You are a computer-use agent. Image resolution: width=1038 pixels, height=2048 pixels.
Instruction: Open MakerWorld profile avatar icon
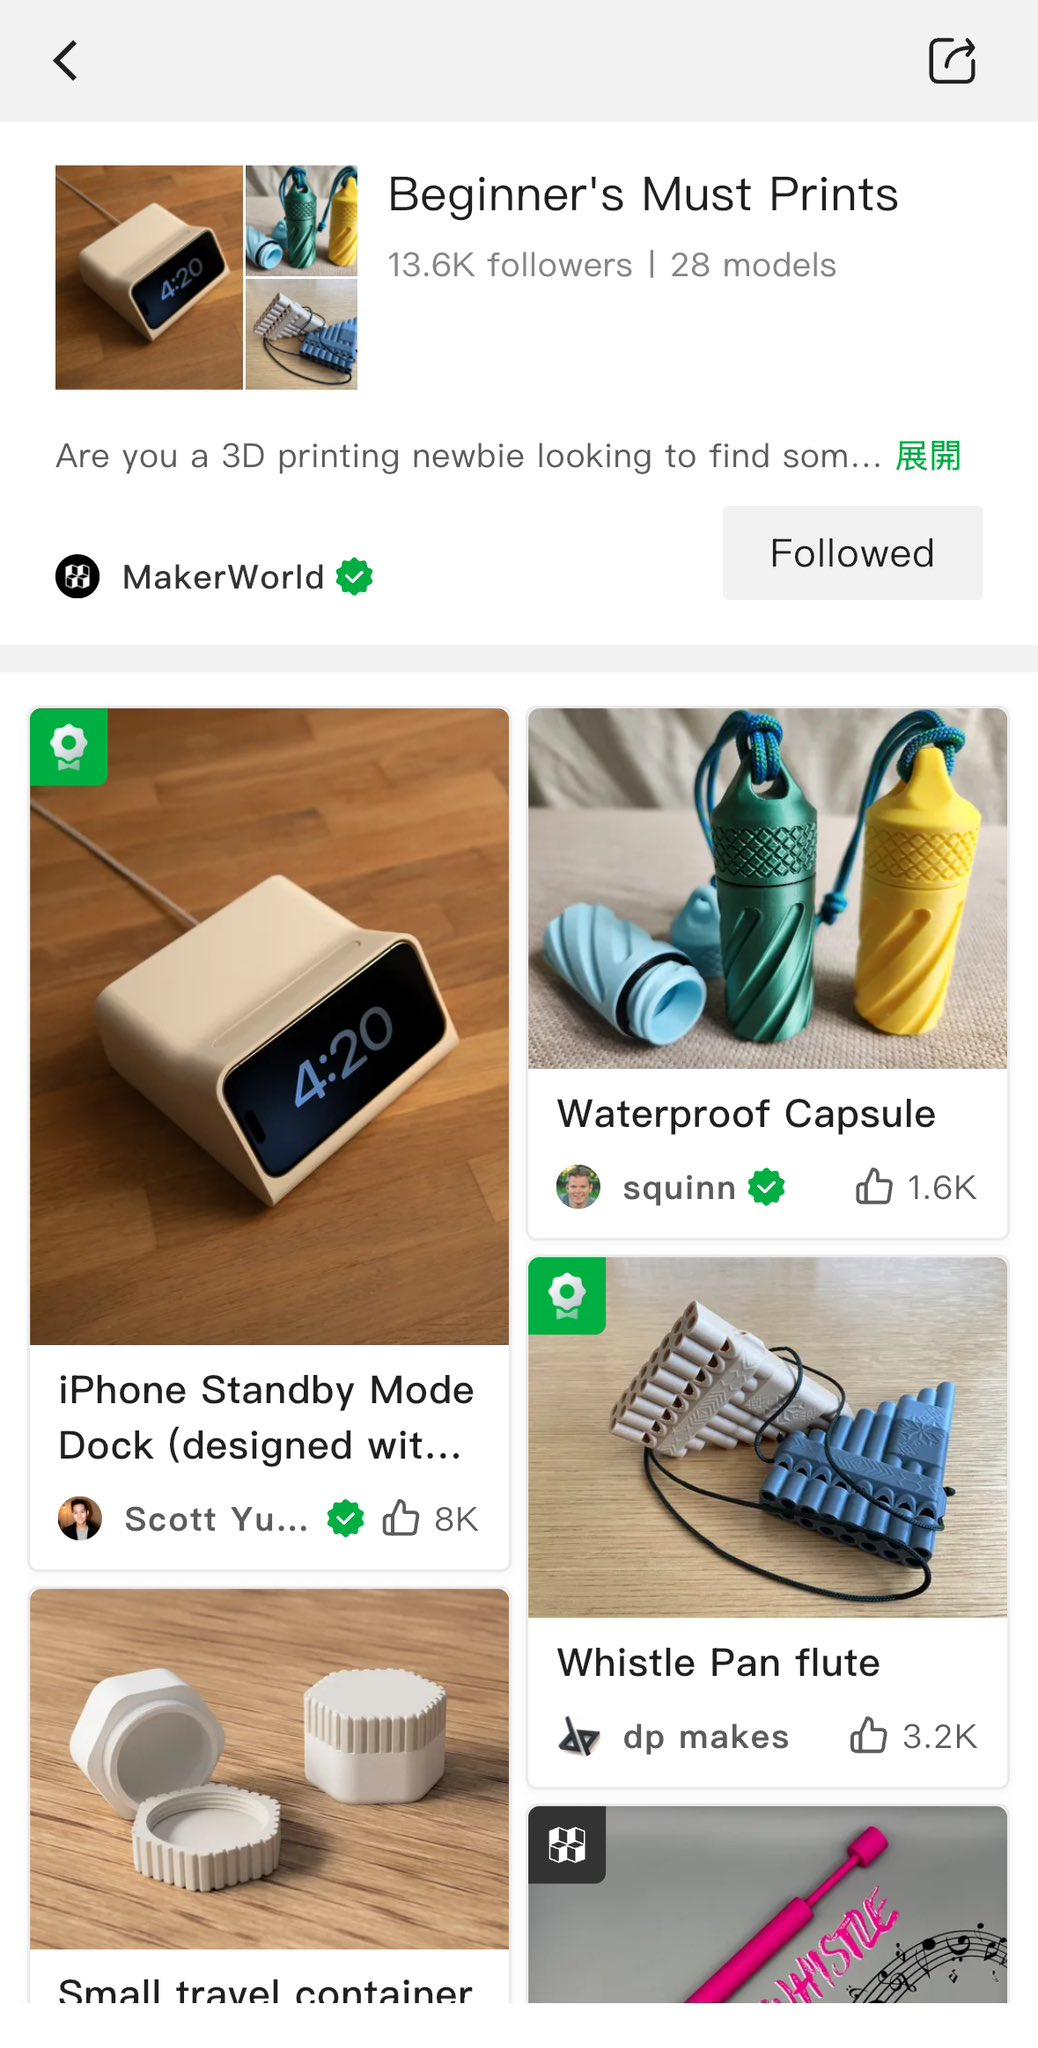[x=78, y=577]
